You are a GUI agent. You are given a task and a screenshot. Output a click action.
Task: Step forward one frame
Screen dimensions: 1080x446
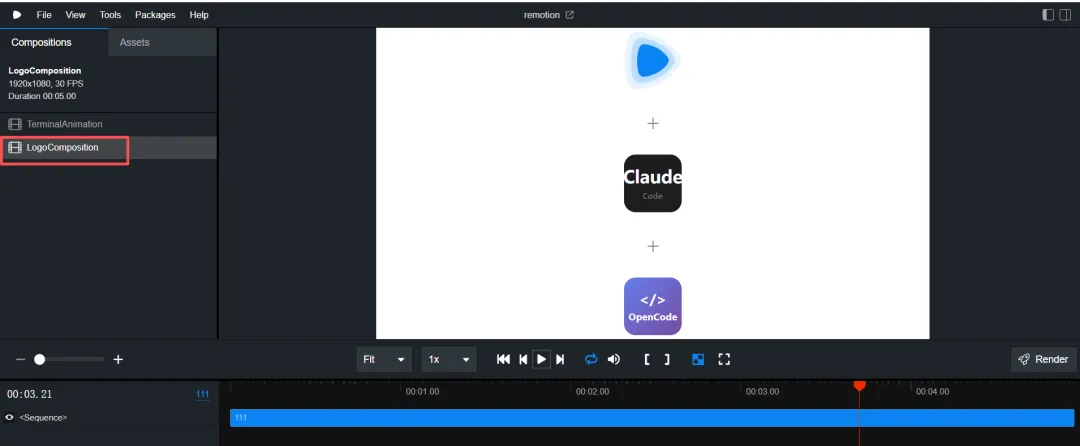[x=560, y=359]
